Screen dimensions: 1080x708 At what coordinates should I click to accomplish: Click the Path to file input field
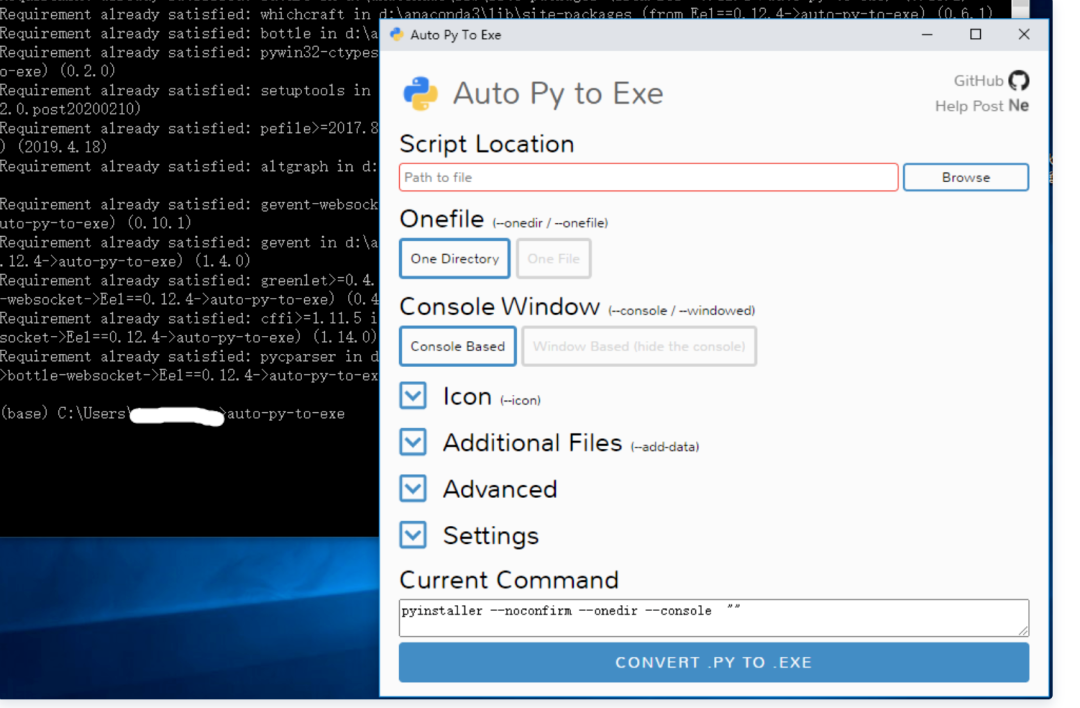click(x=648, y=177)
